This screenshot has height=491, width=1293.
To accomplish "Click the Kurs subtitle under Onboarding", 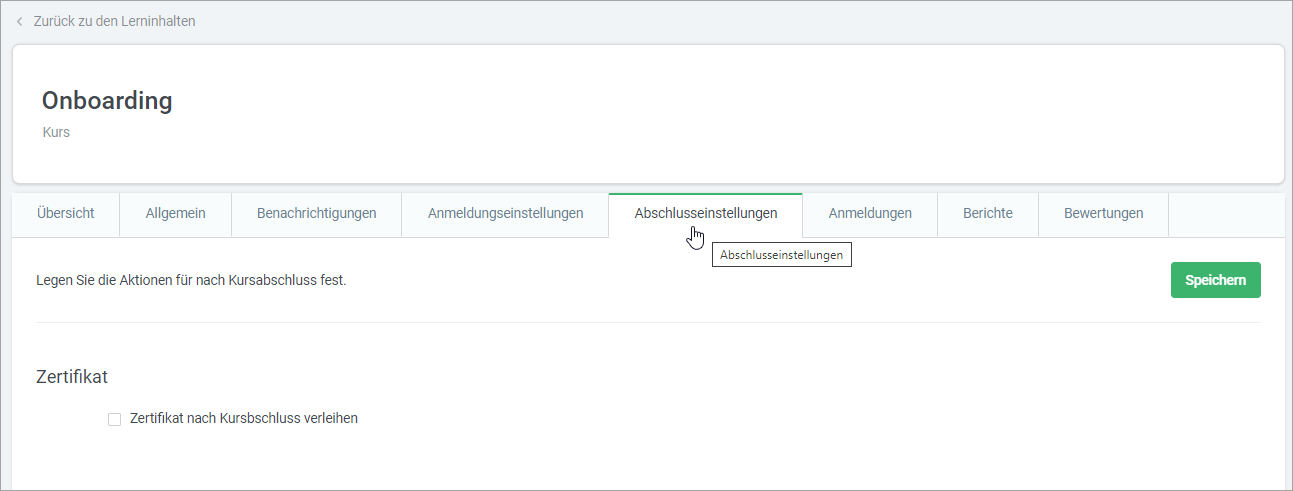I will (56, 132).
